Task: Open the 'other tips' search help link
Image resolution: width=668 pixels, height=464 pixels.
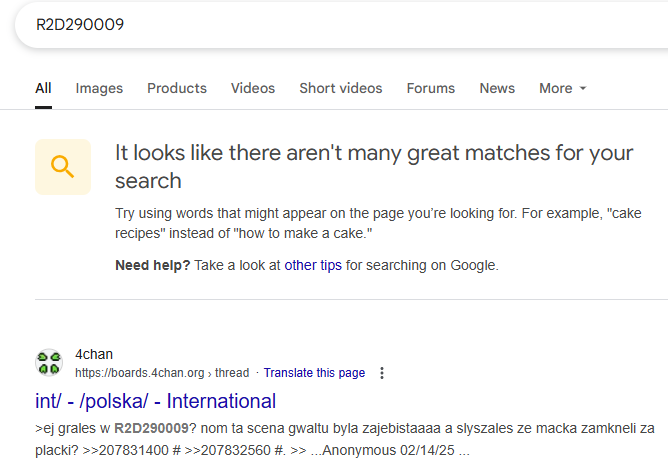Action: [313, 265]
